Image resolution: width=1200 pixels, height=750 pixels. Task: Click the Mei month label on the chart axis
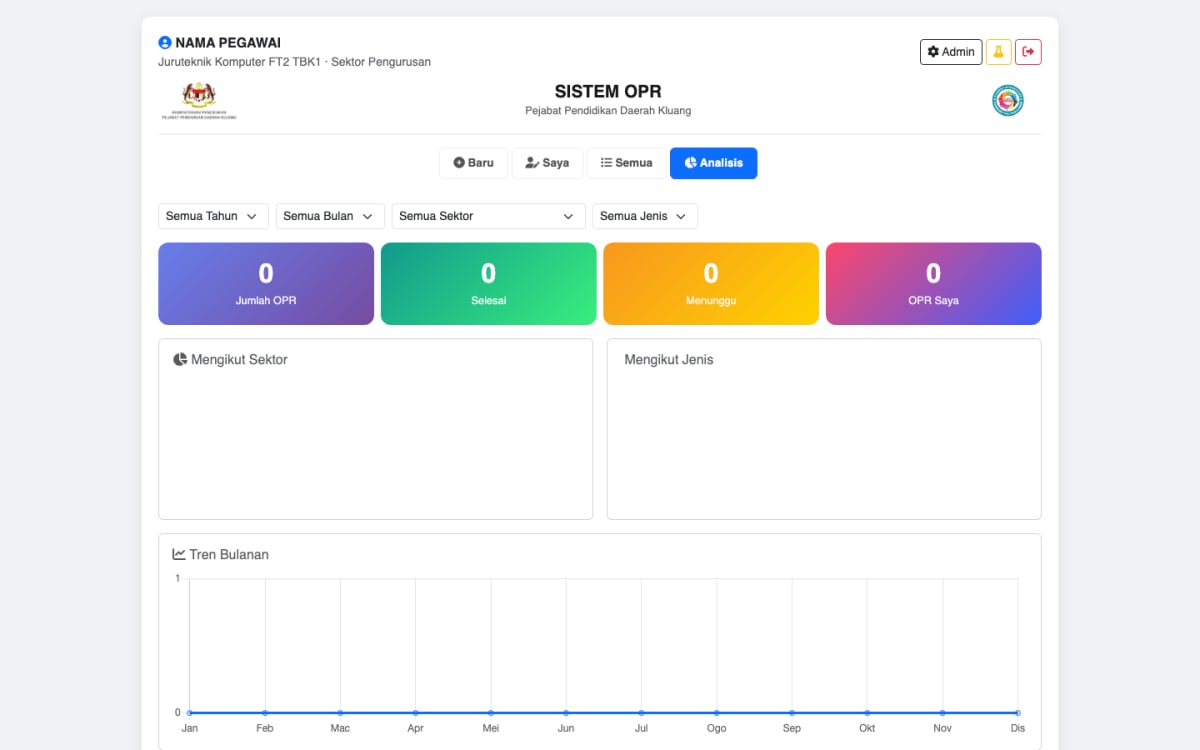coord(491,728)
